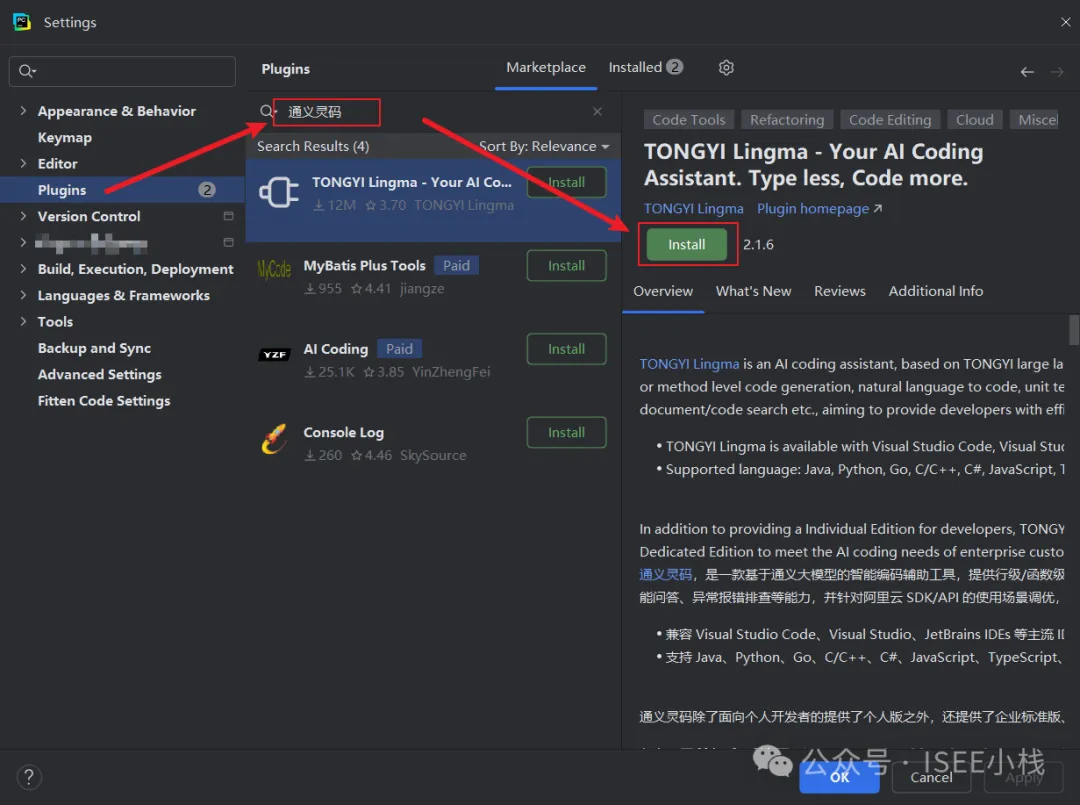Image resolution: width=1080 pixels, height=805 pixels.
Task: Click the TONGYI Lingma plug icon
Action: pos(279,192)
